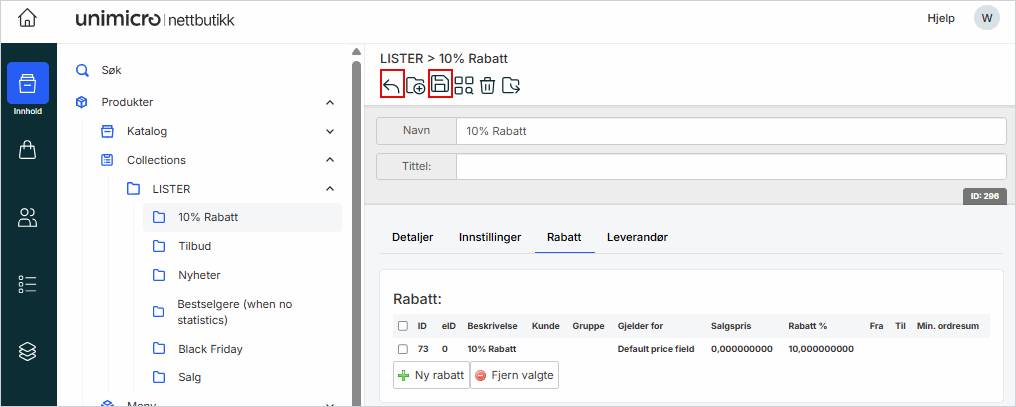Open the shopping bag sidebar section
This screenshot has width=1016, height=407.
28,150
